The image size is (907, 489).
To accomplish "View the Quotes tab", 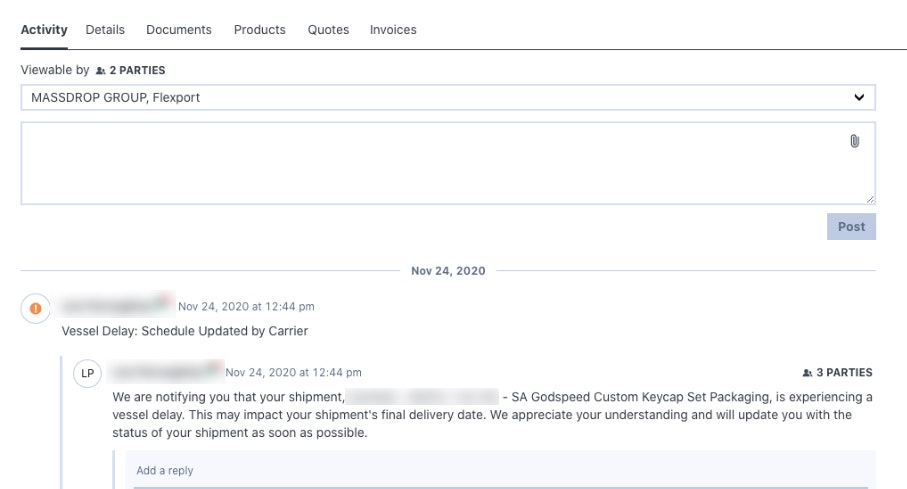I will [x=328, y=30].
